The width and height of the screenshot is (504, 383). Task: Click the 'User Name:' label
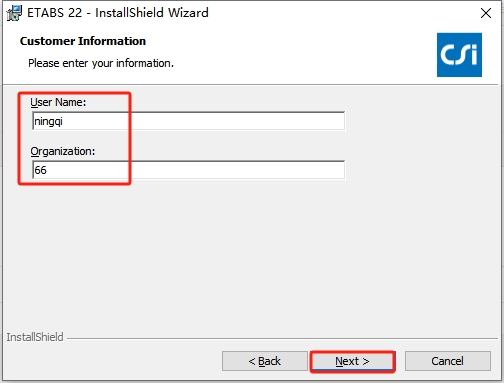tap(58, 102)
